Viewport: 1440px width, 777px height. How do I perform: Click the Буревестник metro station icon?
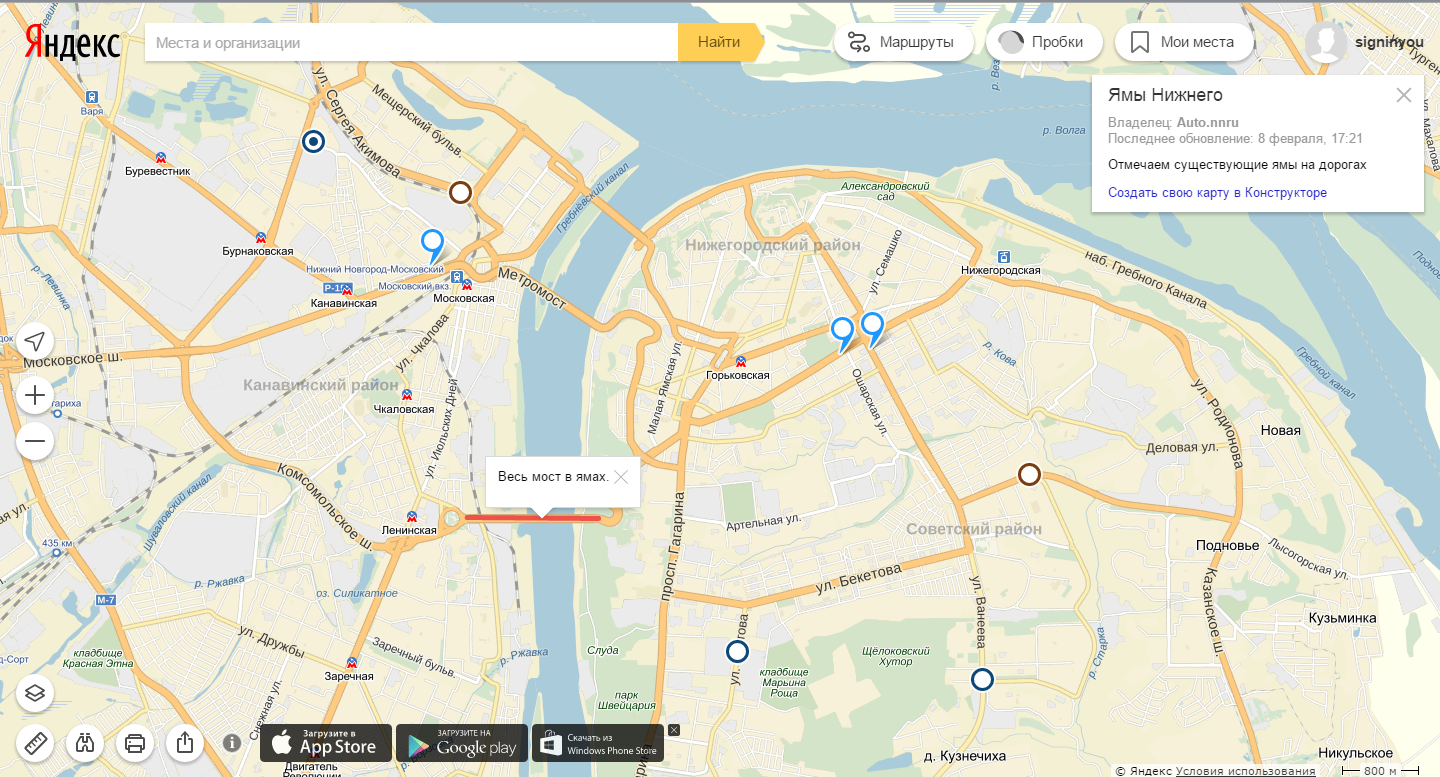pyautogui.click(x=160, y=157)
